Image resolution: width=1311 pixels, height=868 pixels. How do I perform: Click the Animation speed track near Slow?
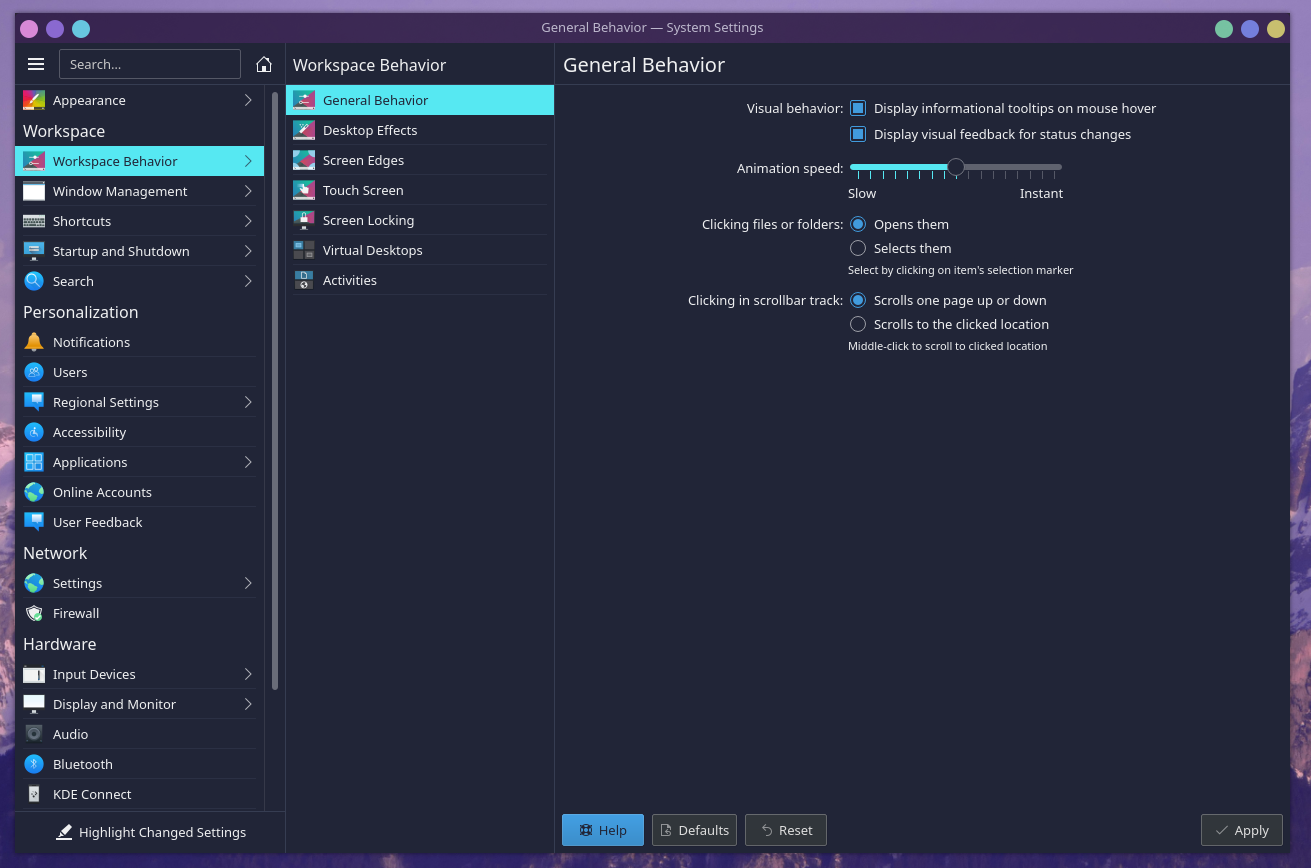pyautogui.click(x=860, y=167)
